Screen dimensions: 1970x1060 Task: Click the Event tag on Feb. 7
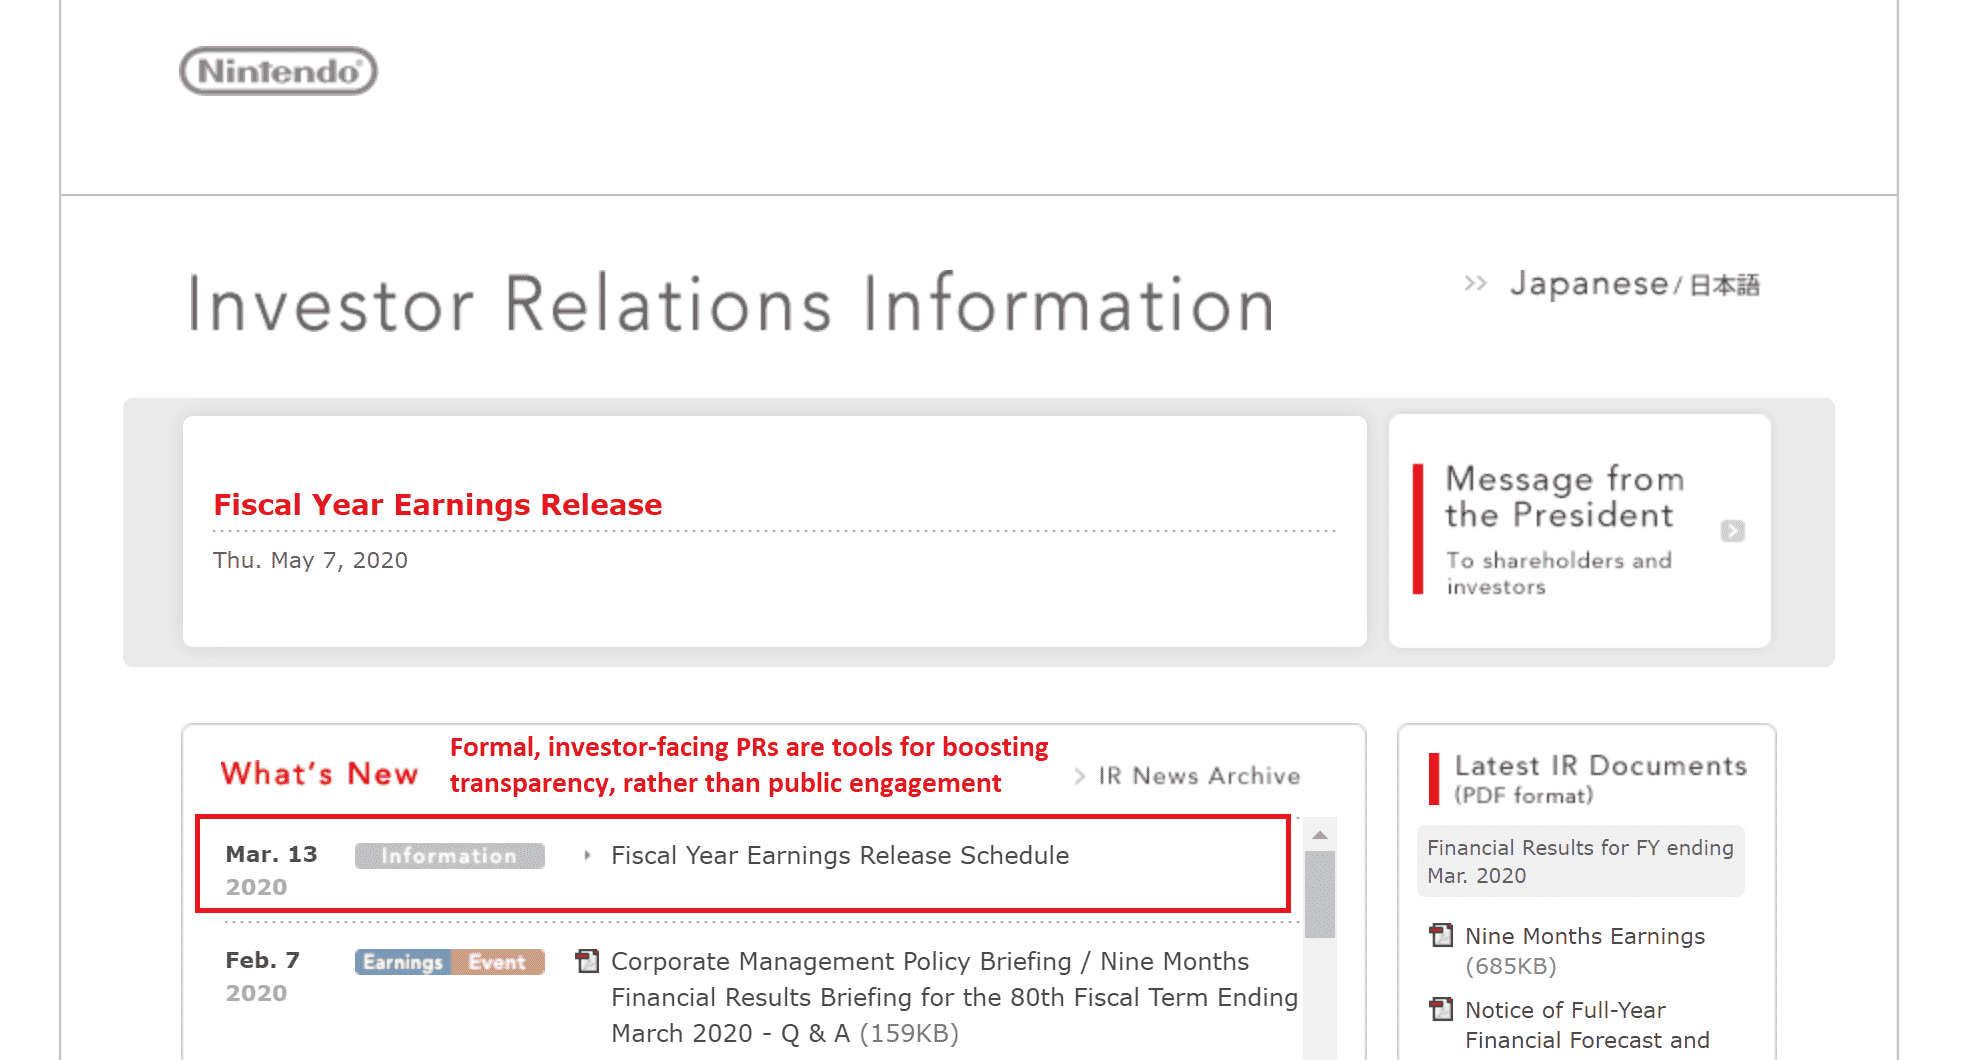(497, 962)
